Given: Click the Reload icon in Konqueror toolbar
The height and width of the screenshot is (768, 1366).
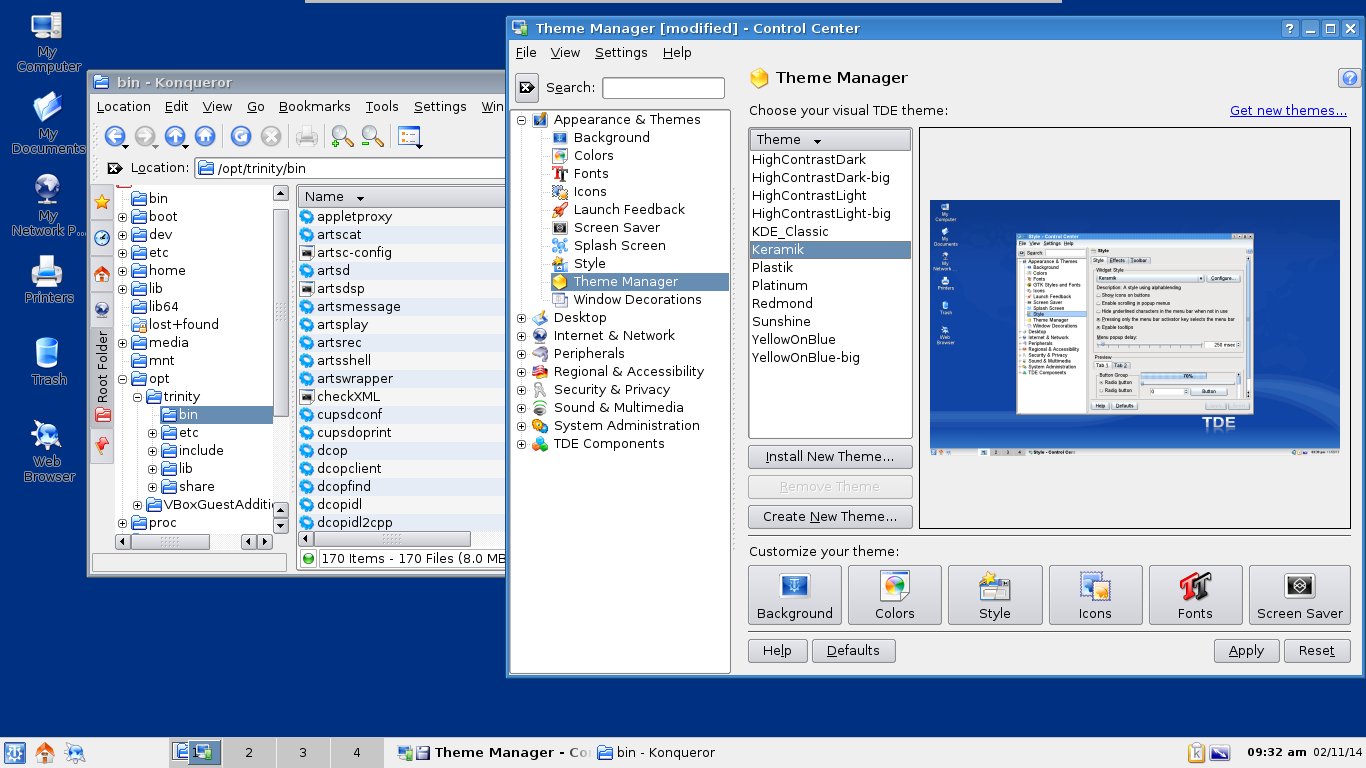Looking at the screenshot, I should 240,136.
